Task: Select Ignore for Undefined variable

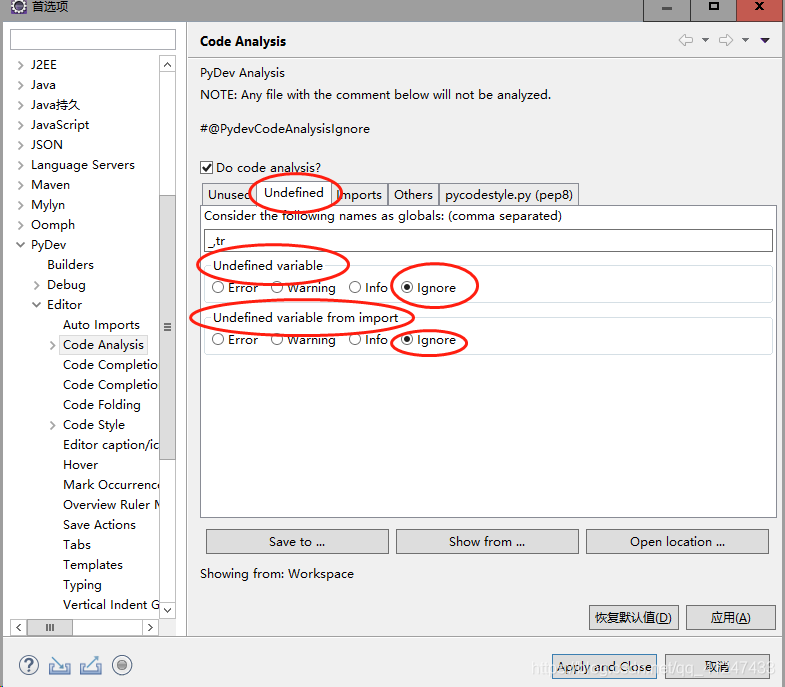Action: tap(407, 287)
